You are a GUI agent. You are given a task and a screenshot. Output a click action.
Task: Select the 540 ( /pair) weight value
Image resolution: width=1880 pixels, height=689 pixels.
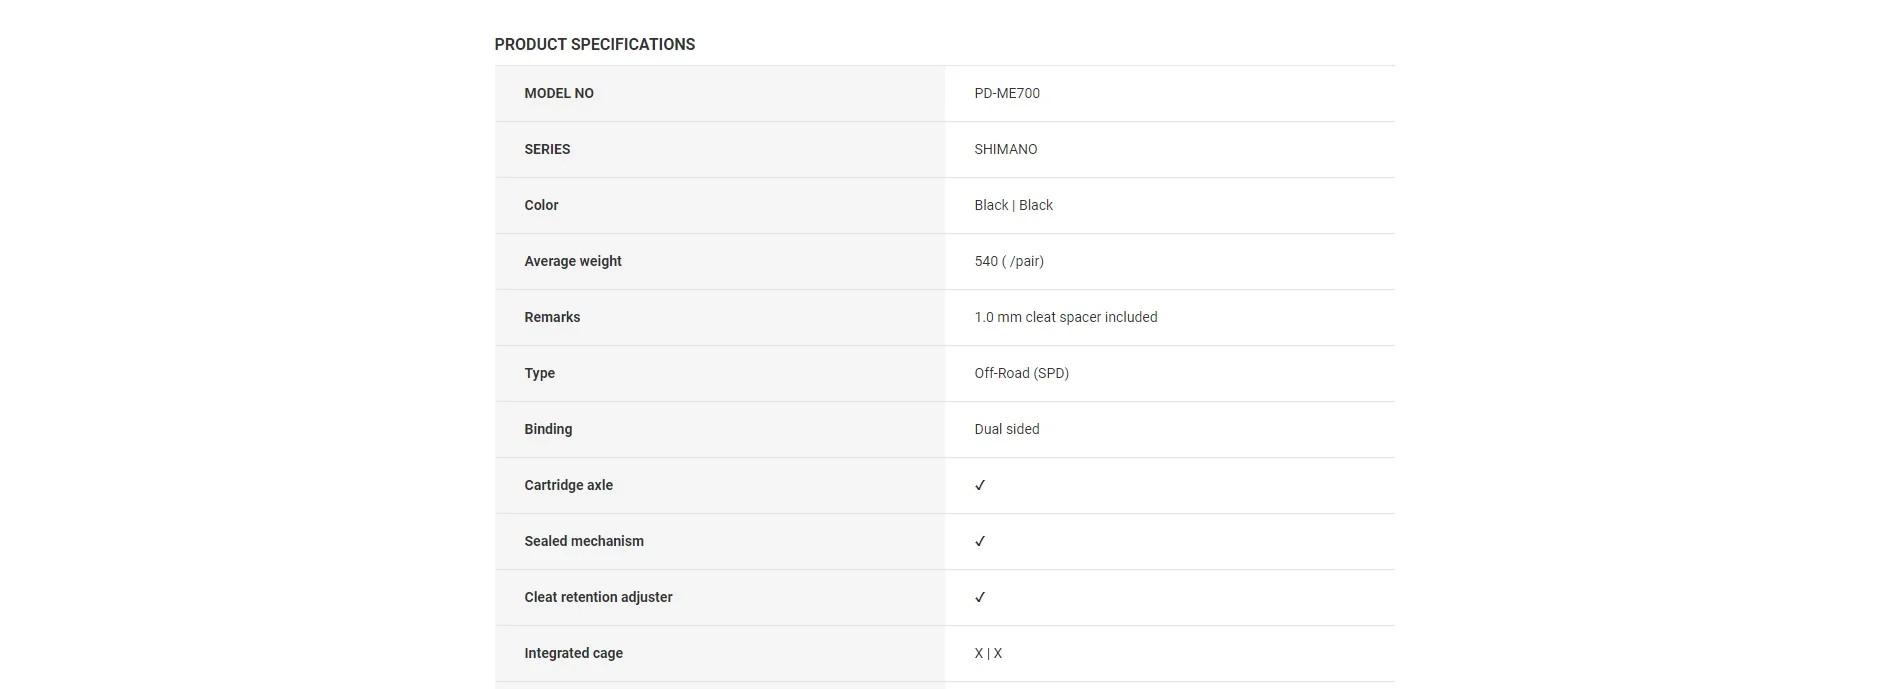pyautogui.click(x=1009, y=261)
